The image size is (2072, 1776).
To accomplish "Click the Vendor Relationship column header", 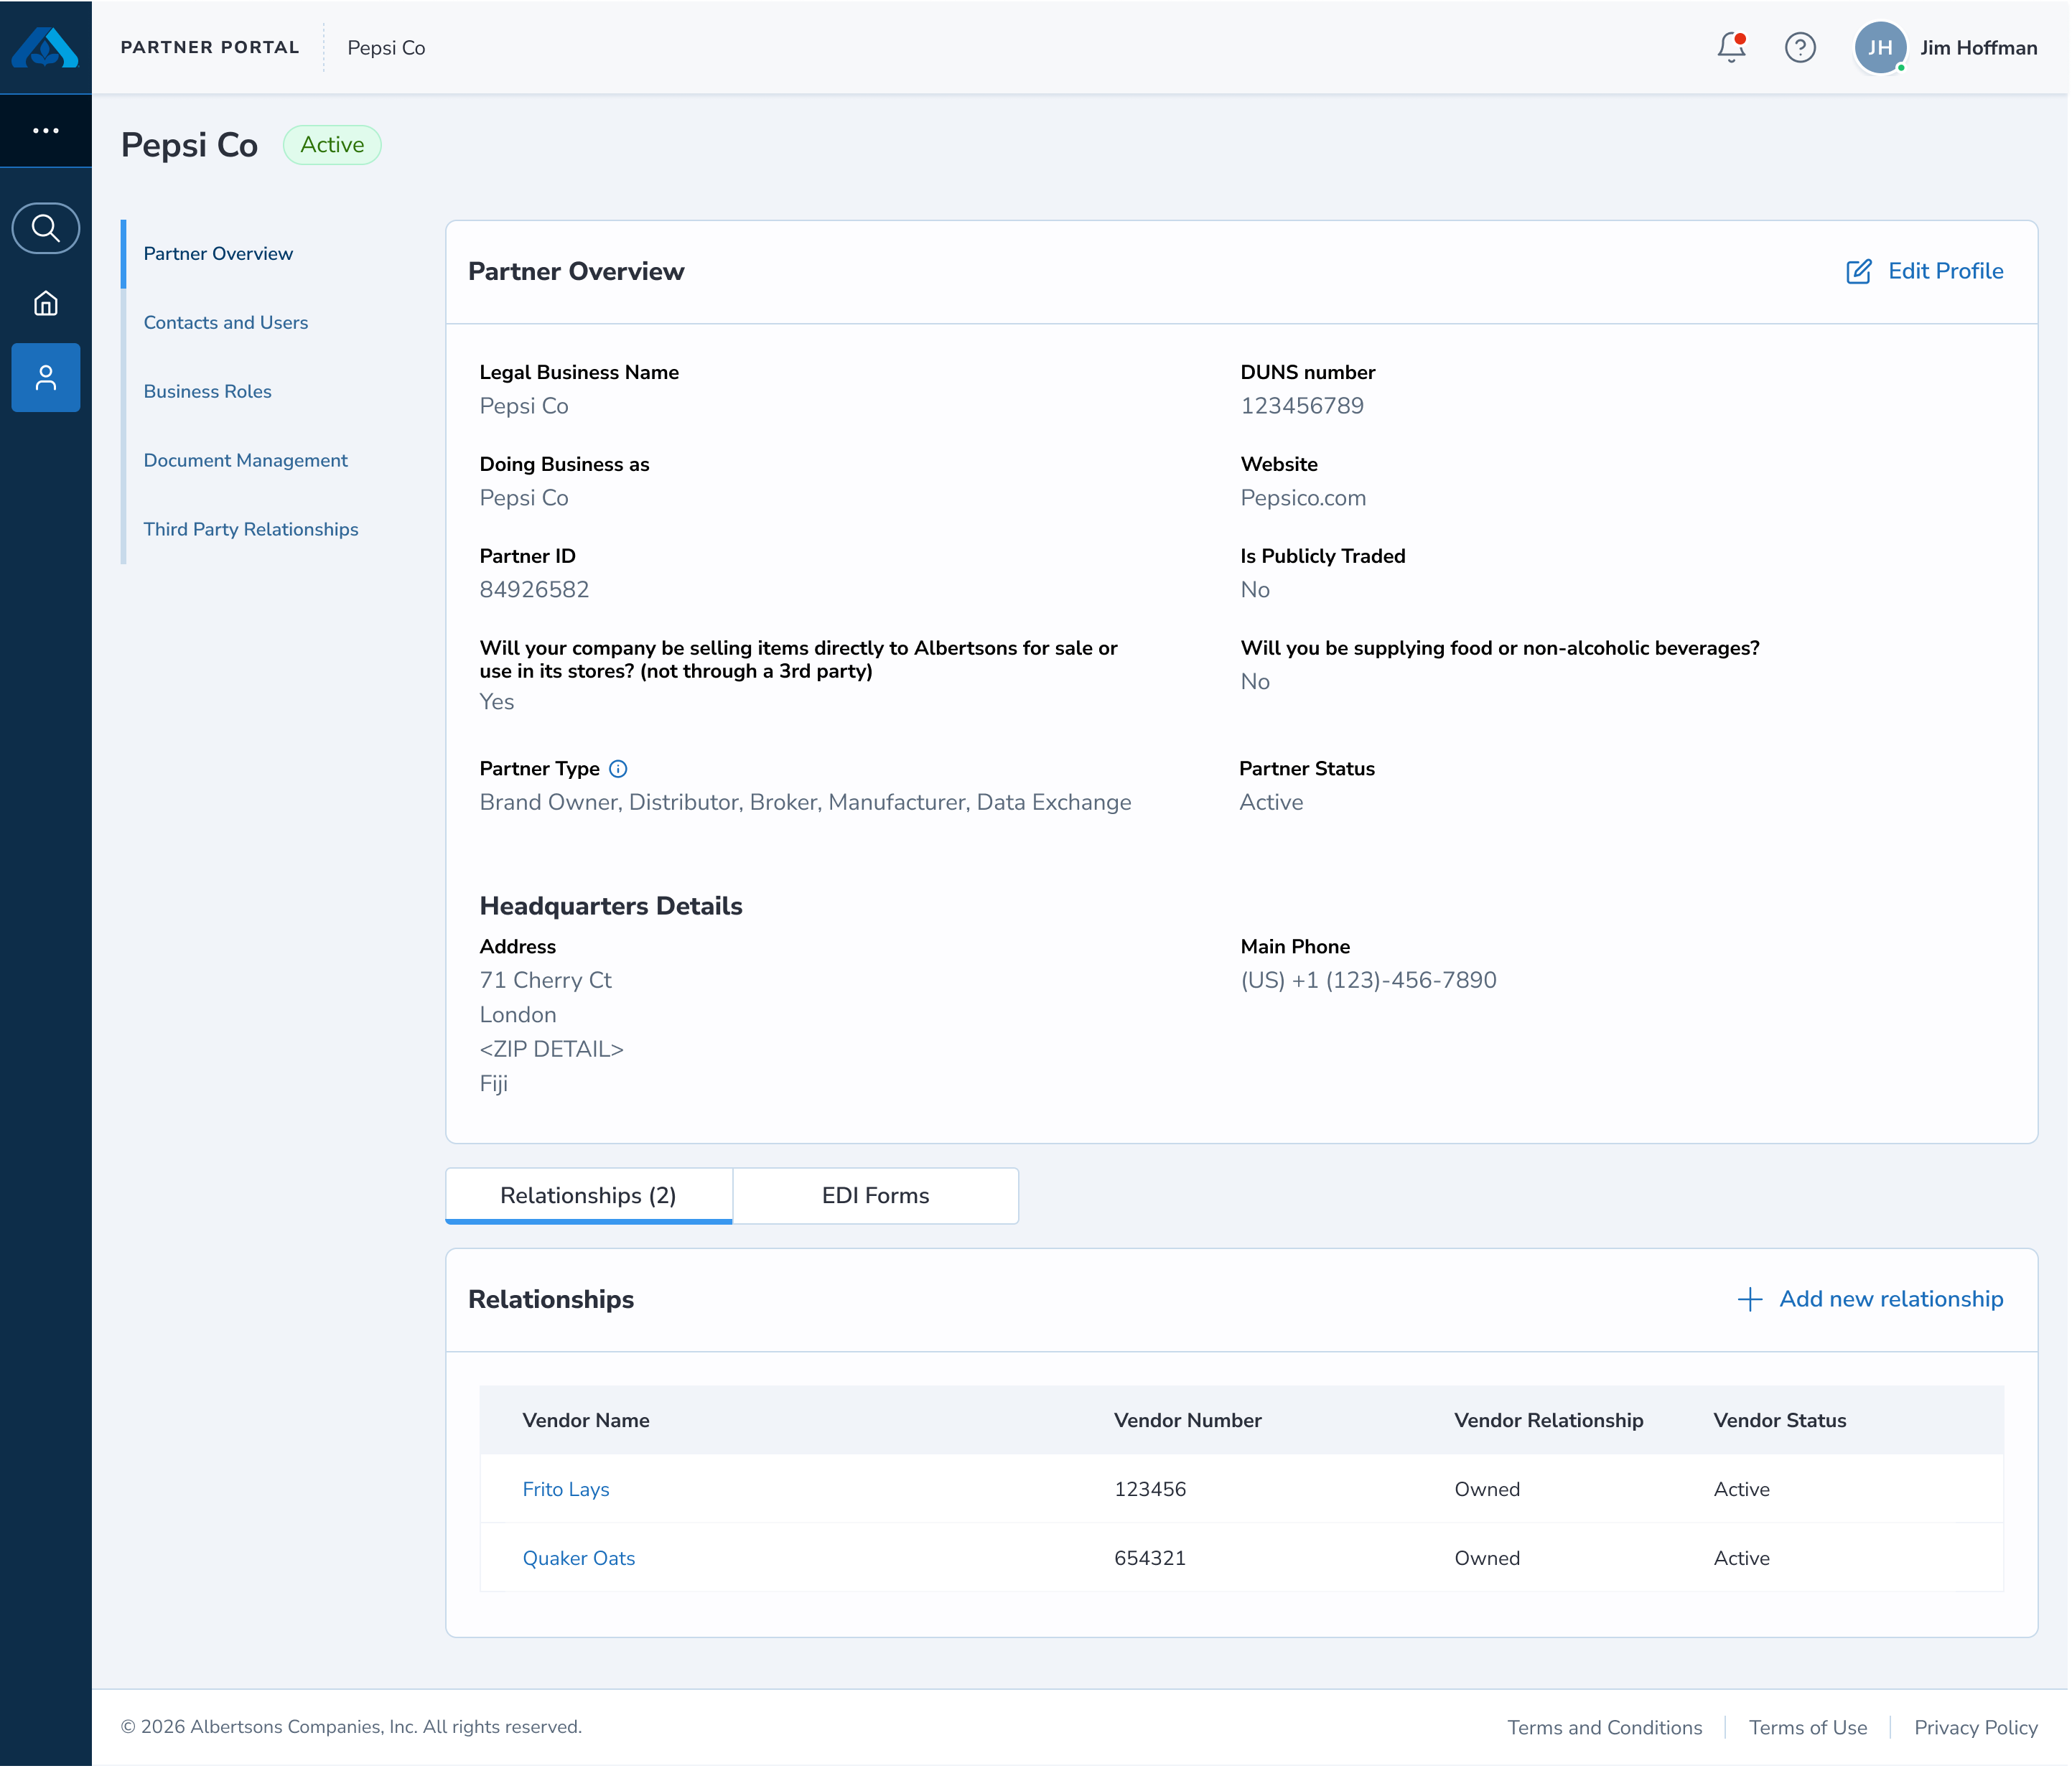I will pyautogui.click(x=1549, y=1421).
